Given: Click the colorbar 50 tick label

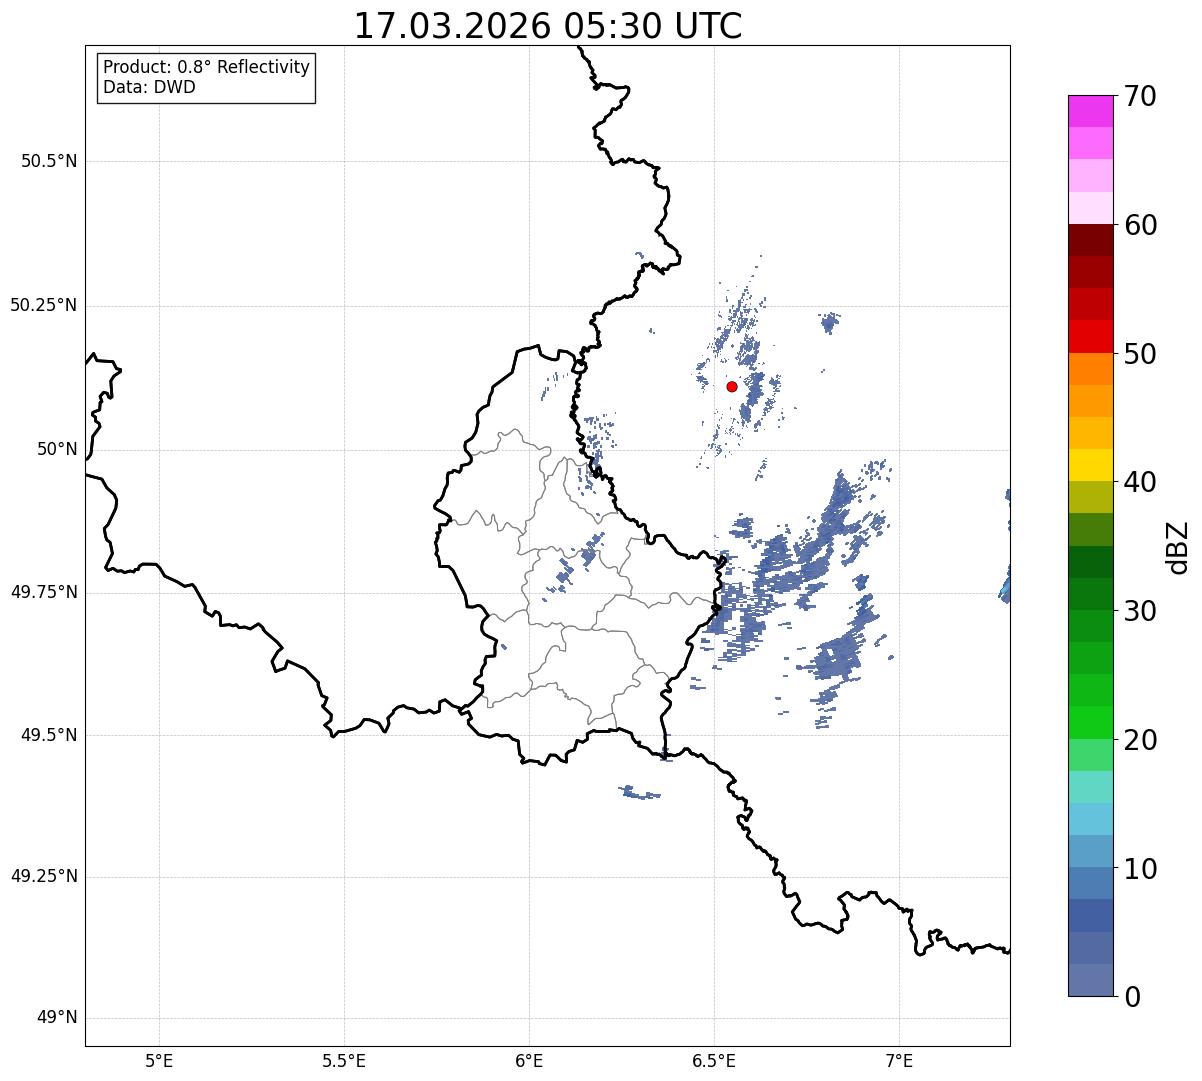Looking at the screenshot, I should coord(1140,354).
